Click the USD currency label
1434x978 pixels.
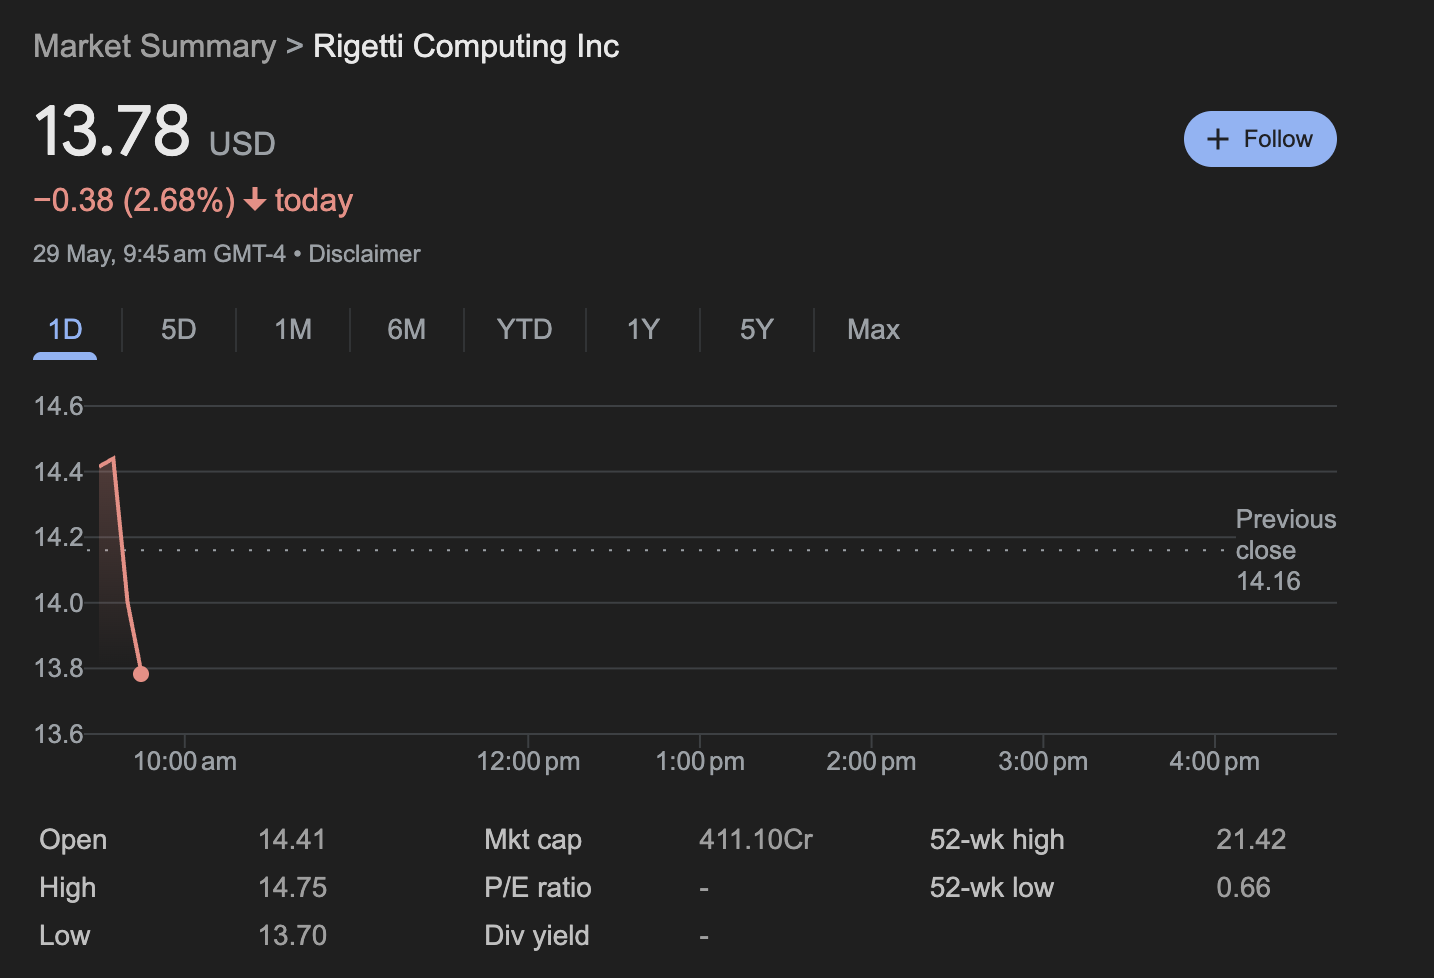(x=242, y=144)
